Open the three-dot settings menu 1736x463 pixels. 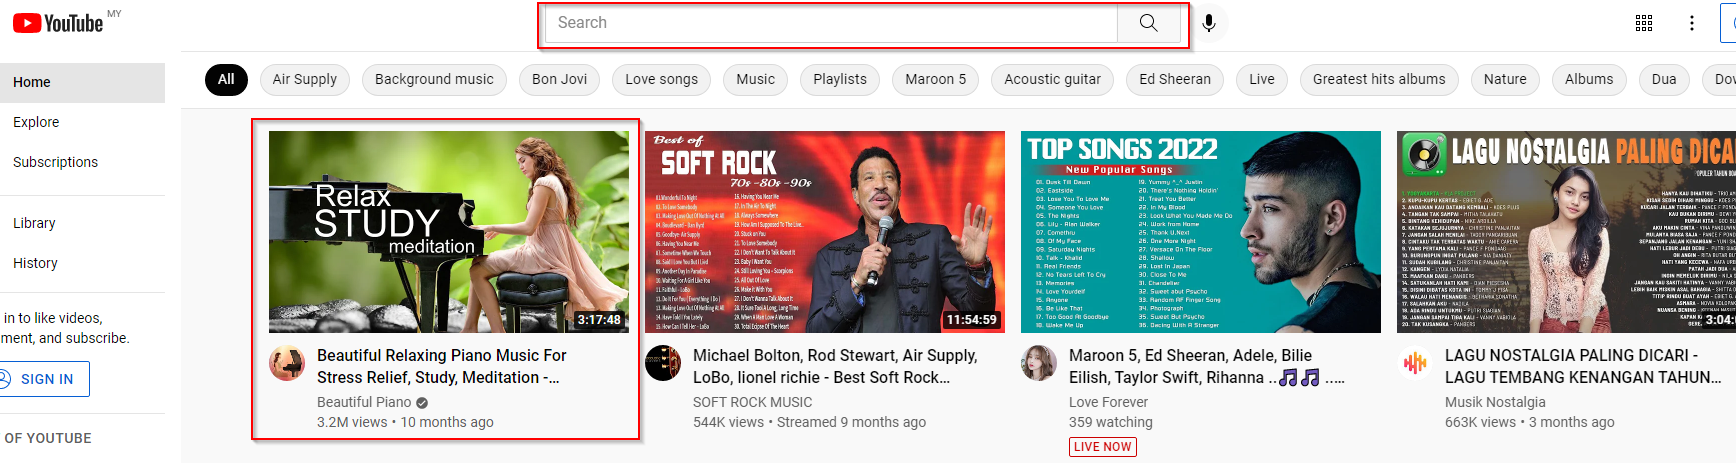click(x=1692, y=23)
